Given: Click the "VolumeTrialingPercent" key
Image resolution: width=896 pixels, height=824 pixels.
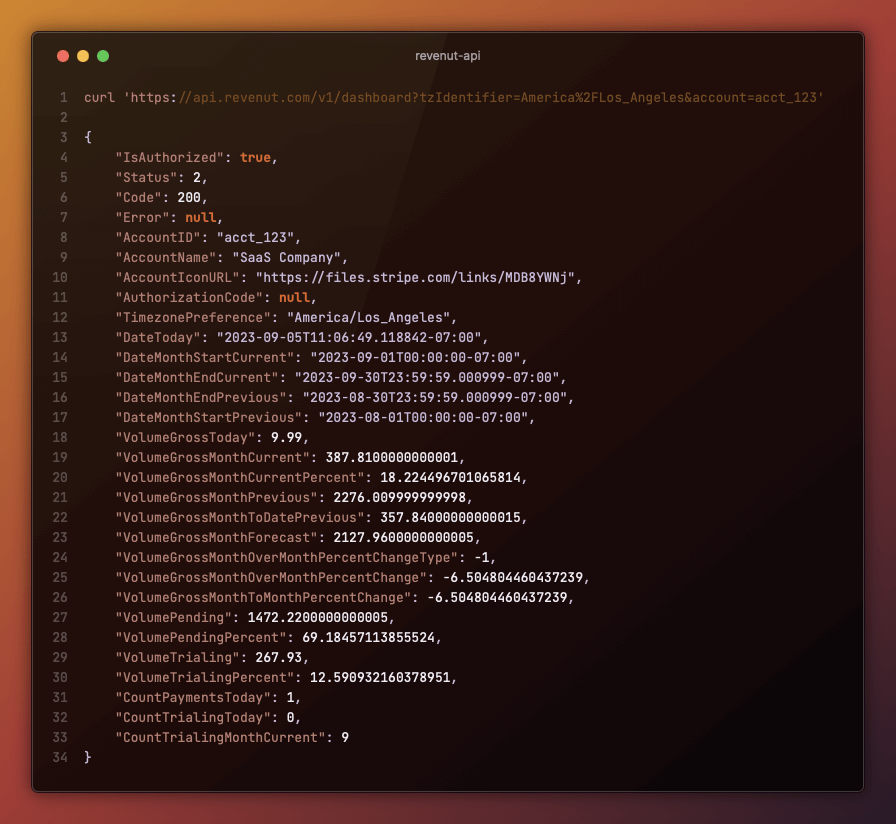Looking at the screenshot, I should [x=205, y=678].
